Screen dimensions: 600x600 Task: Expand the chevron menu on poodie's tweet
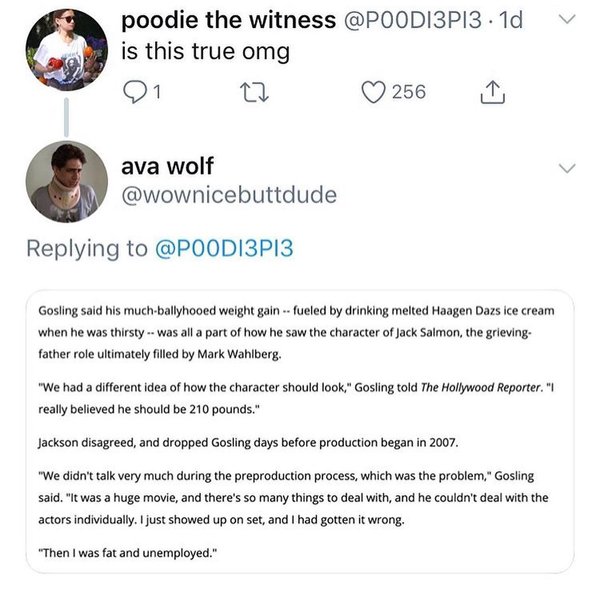tap(566, 20)
